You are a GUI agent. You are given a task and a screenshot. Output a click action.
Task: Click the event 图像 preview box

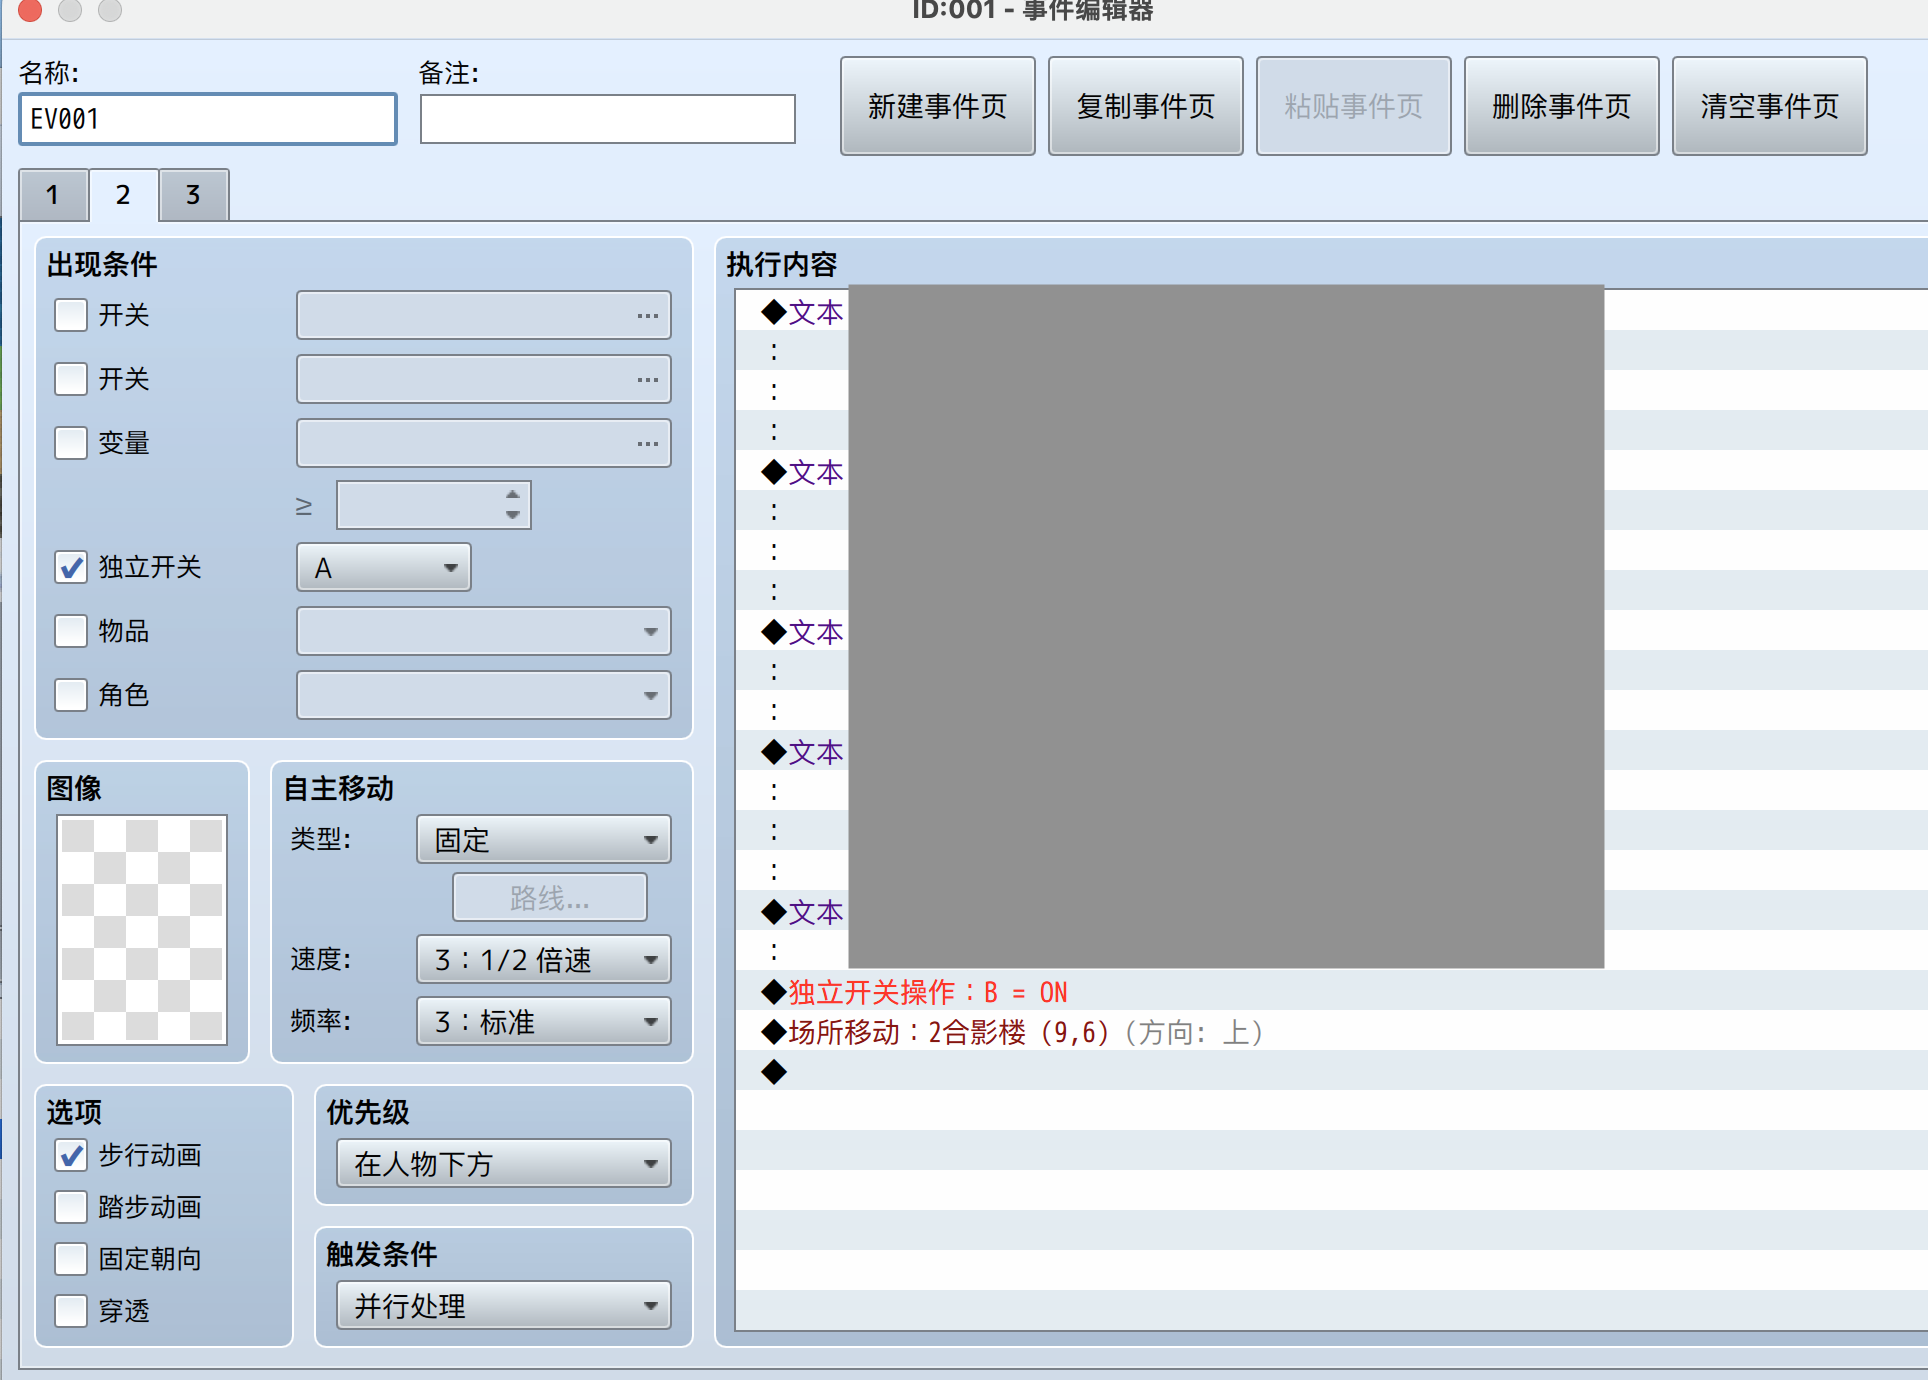(142, 930)
